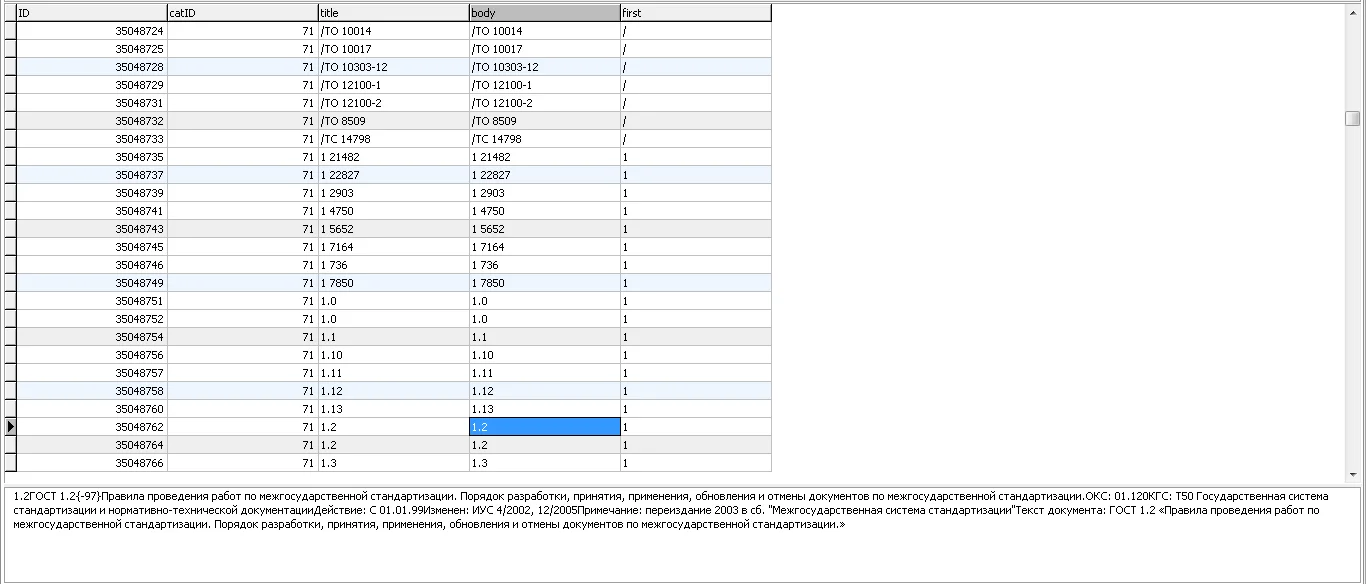Click the title cell "1 5652"
This screenshot has width=1366, height=584.
click(393, 229)
